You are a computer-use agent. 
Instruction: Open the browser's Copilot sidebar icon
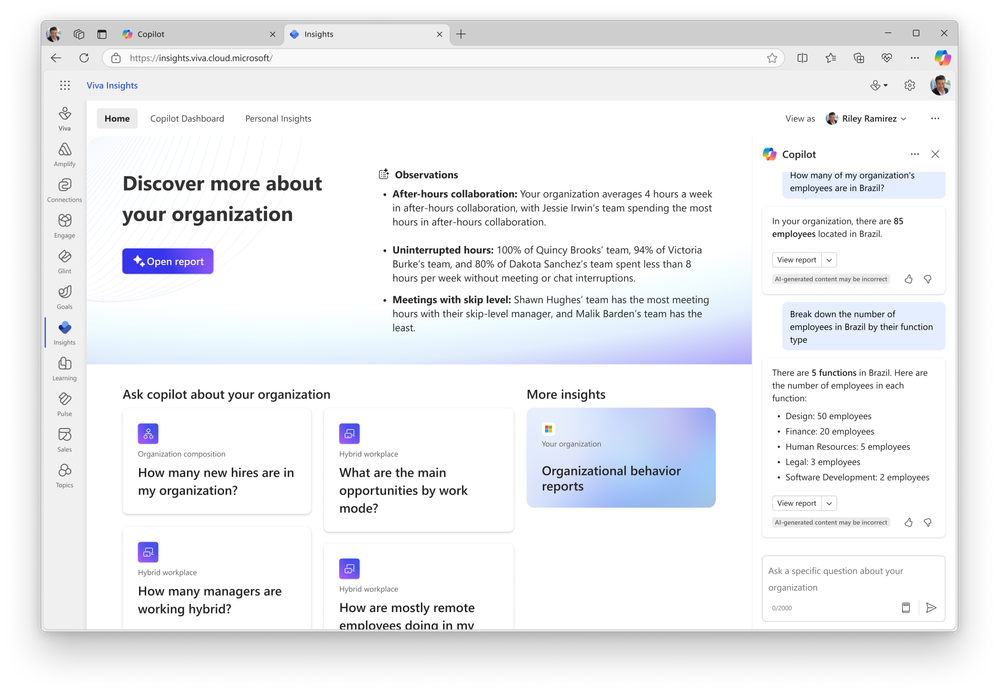[942, 58]
